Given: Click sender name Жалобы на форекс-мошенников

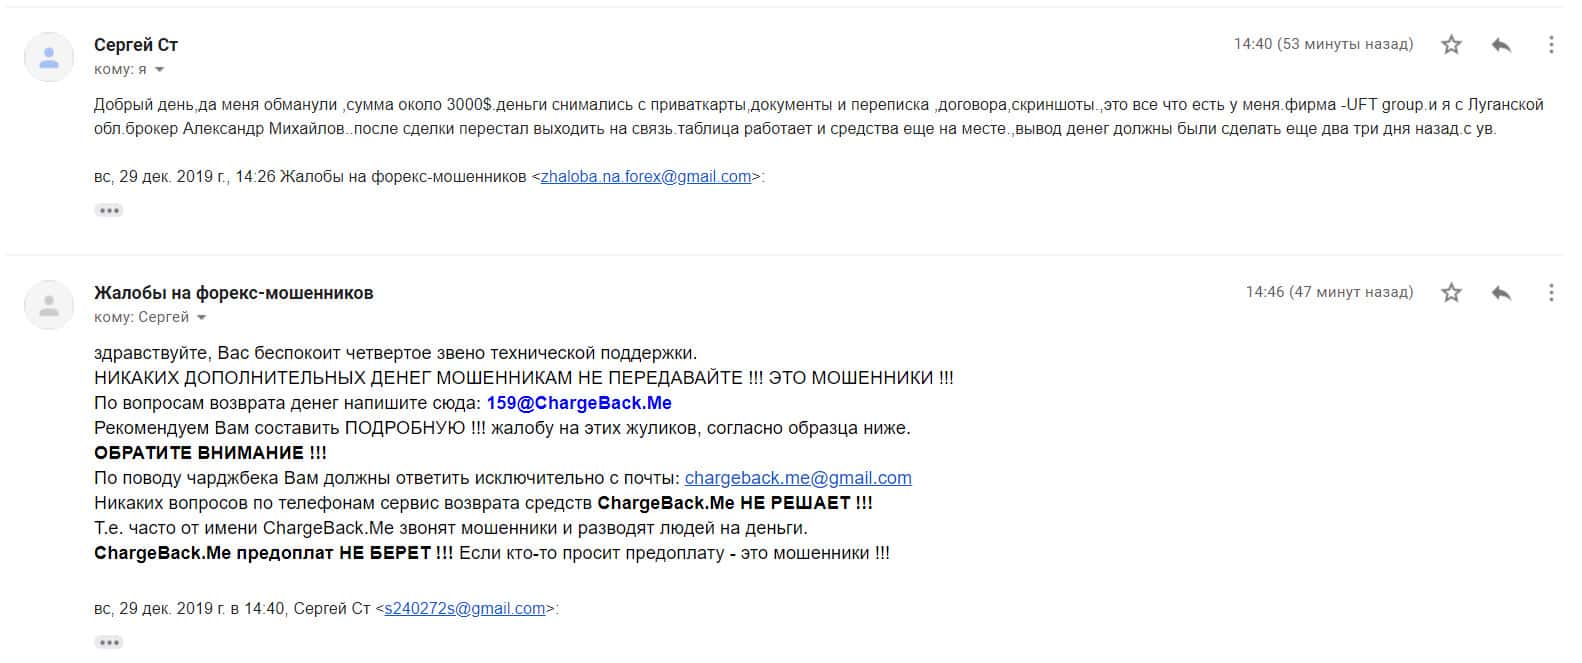Looking at the screenshot, I should [234, 292].
